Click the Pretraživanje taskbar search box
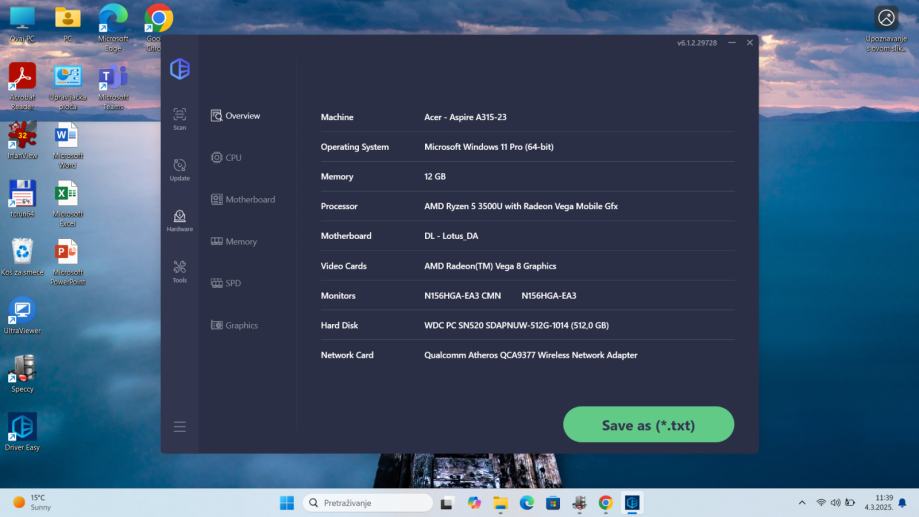This screenshot has height=517, width=919. click(x=368, y=503)
